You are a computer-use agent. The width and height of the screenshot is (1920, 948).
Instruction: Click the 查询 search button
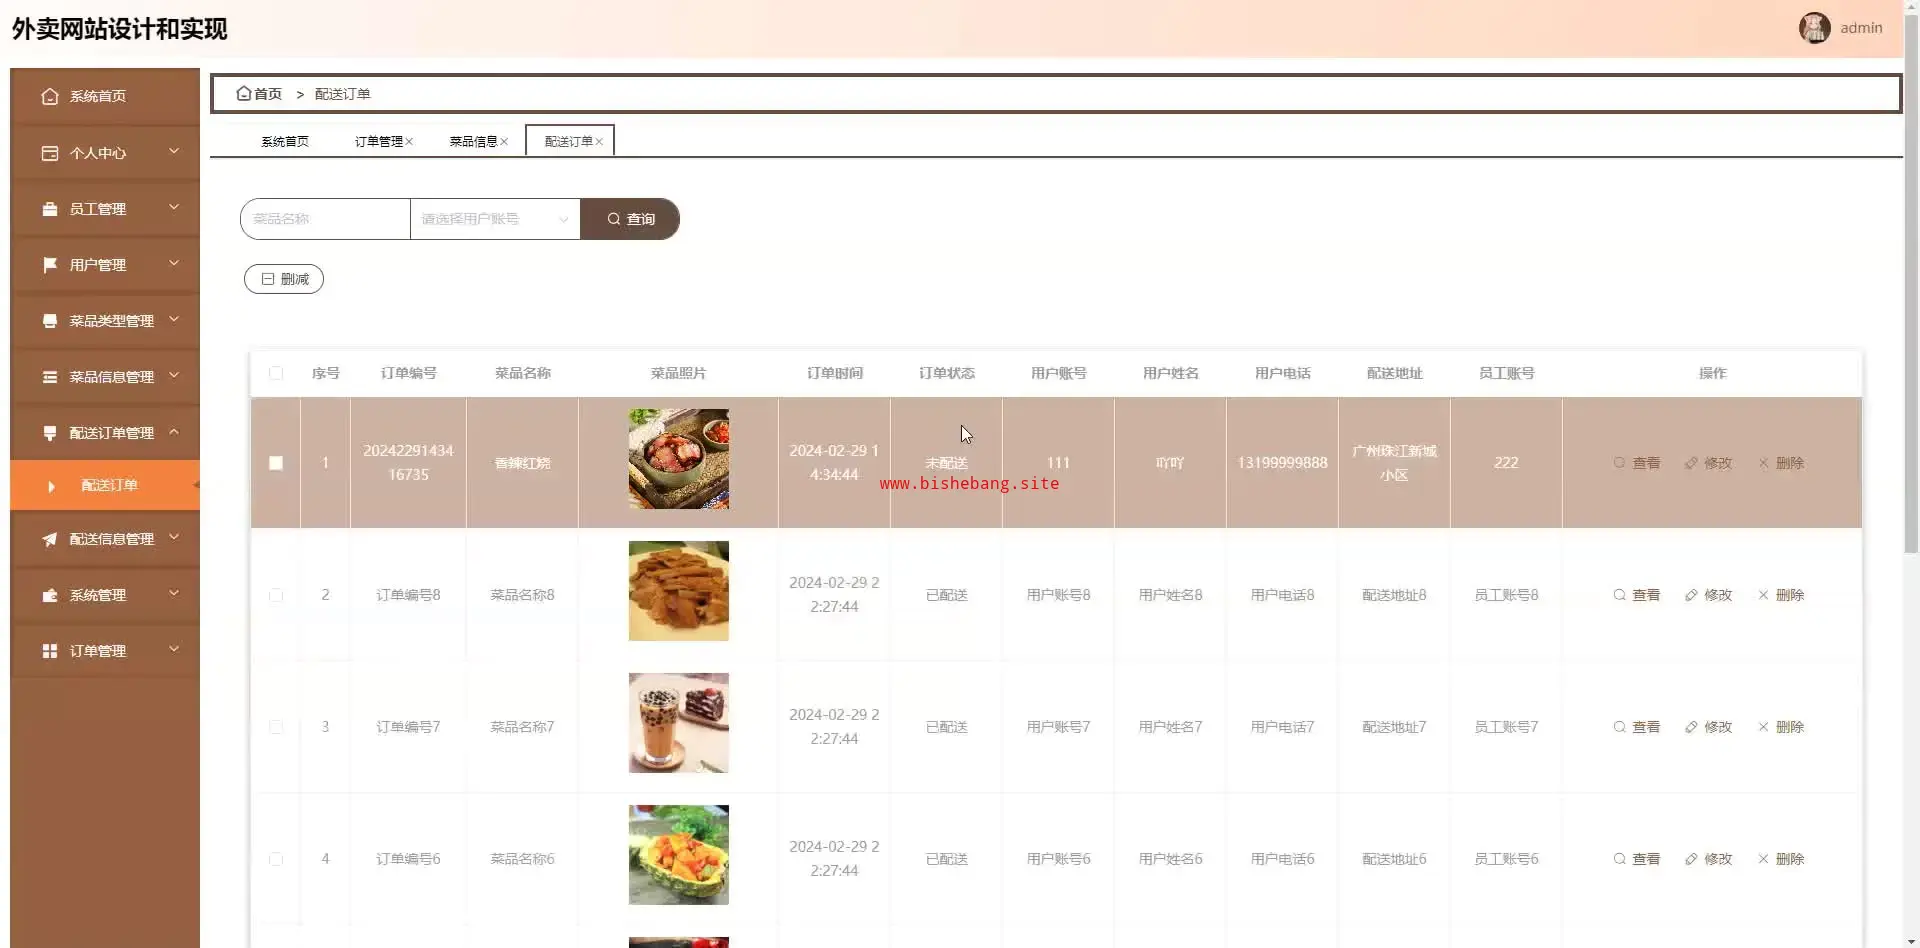click(x=630, y=219)
